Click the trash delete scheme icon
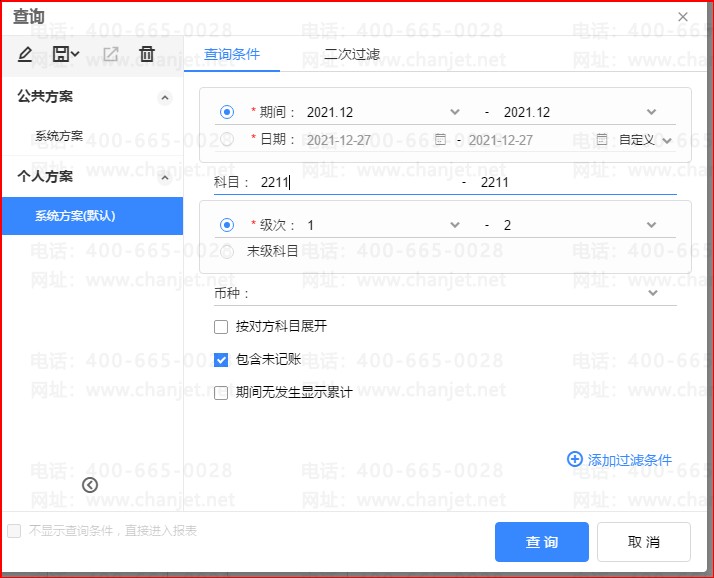Image resolution: width=714 pixels, height=578 pixels. (x=147, y=54)
